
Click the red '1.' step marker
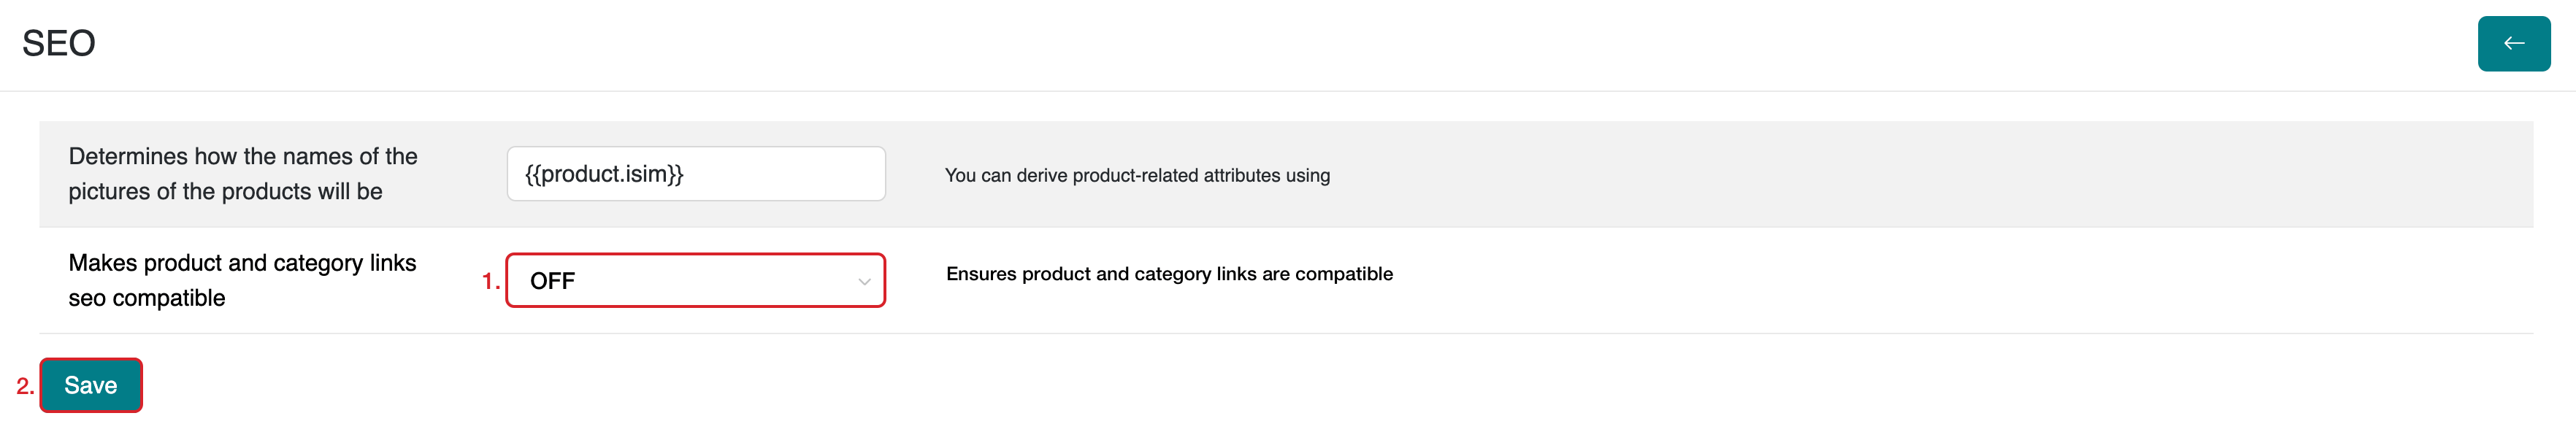tap(490, 282)
